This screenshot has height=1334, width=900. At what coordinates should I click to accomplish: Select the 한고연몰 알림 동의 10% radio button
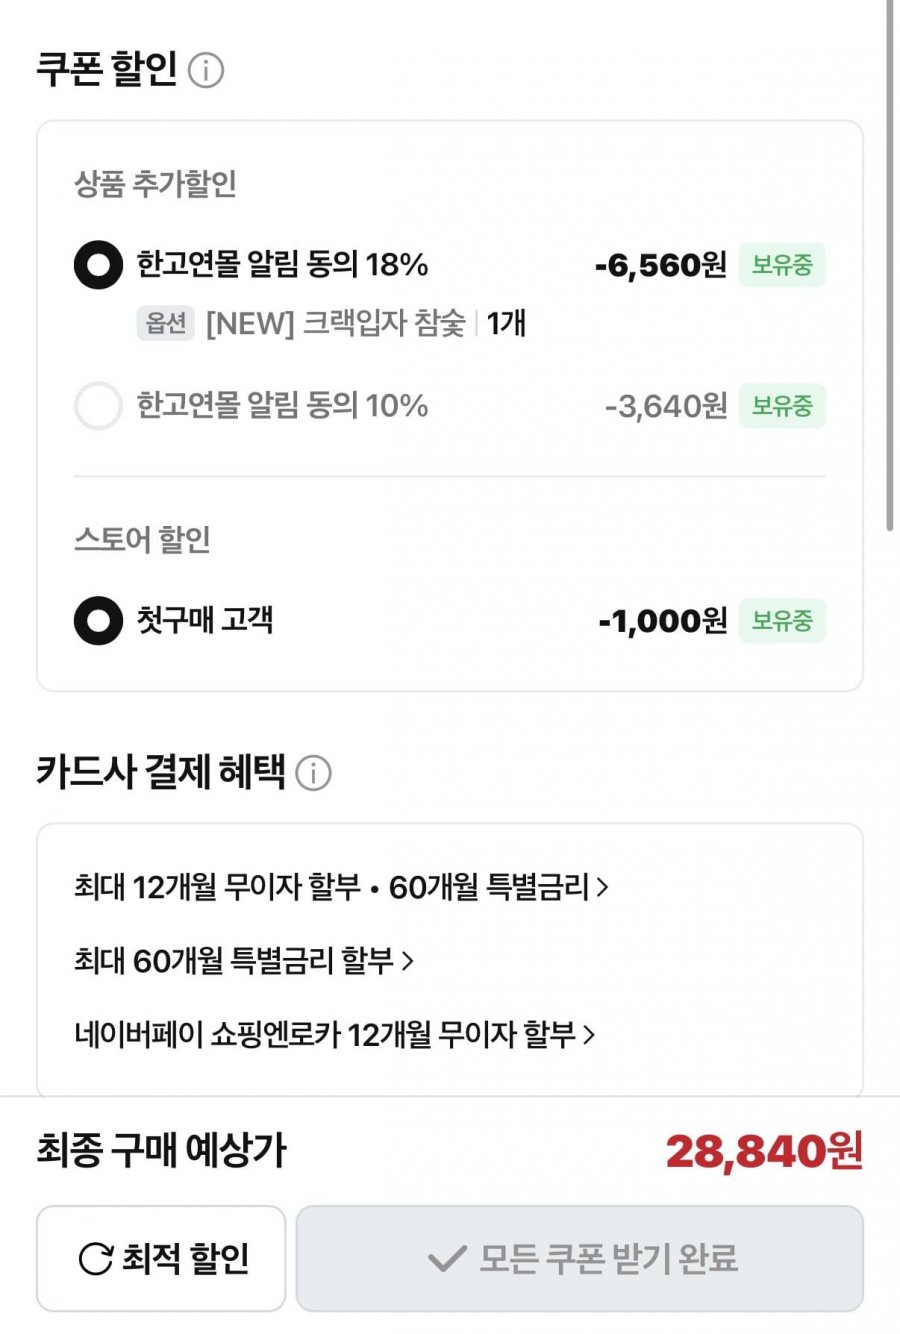[98, 406]
